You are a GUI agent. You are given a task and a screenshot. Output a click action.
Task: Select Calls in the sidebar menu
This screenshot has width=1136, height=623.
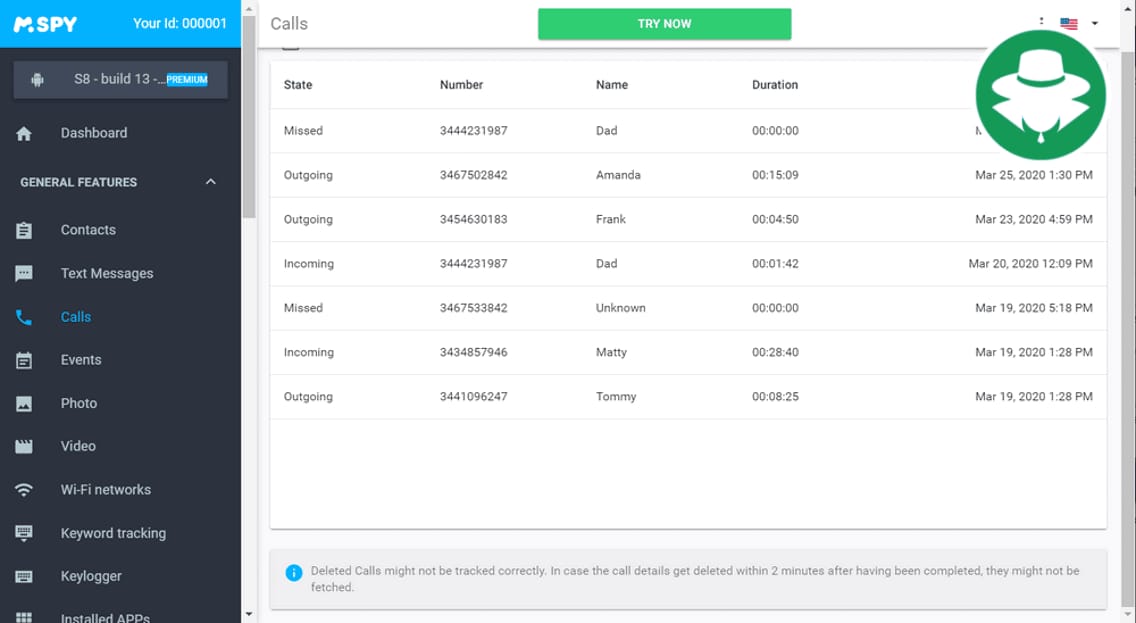(x=76, y=317)
